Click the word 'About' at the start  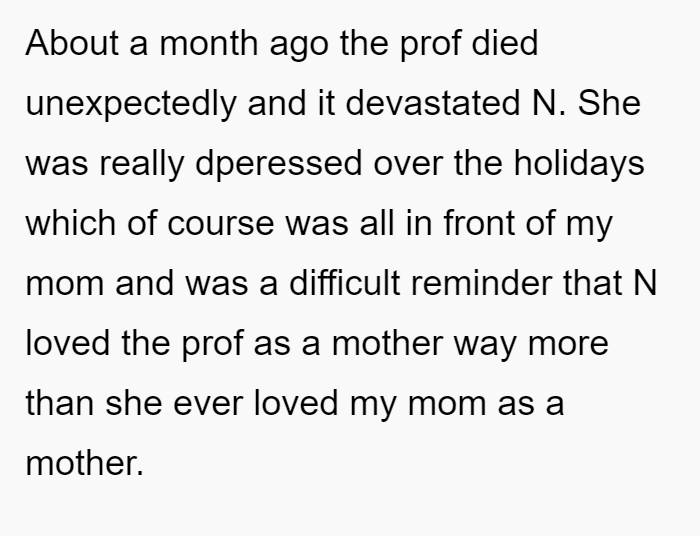click(72, 43)
